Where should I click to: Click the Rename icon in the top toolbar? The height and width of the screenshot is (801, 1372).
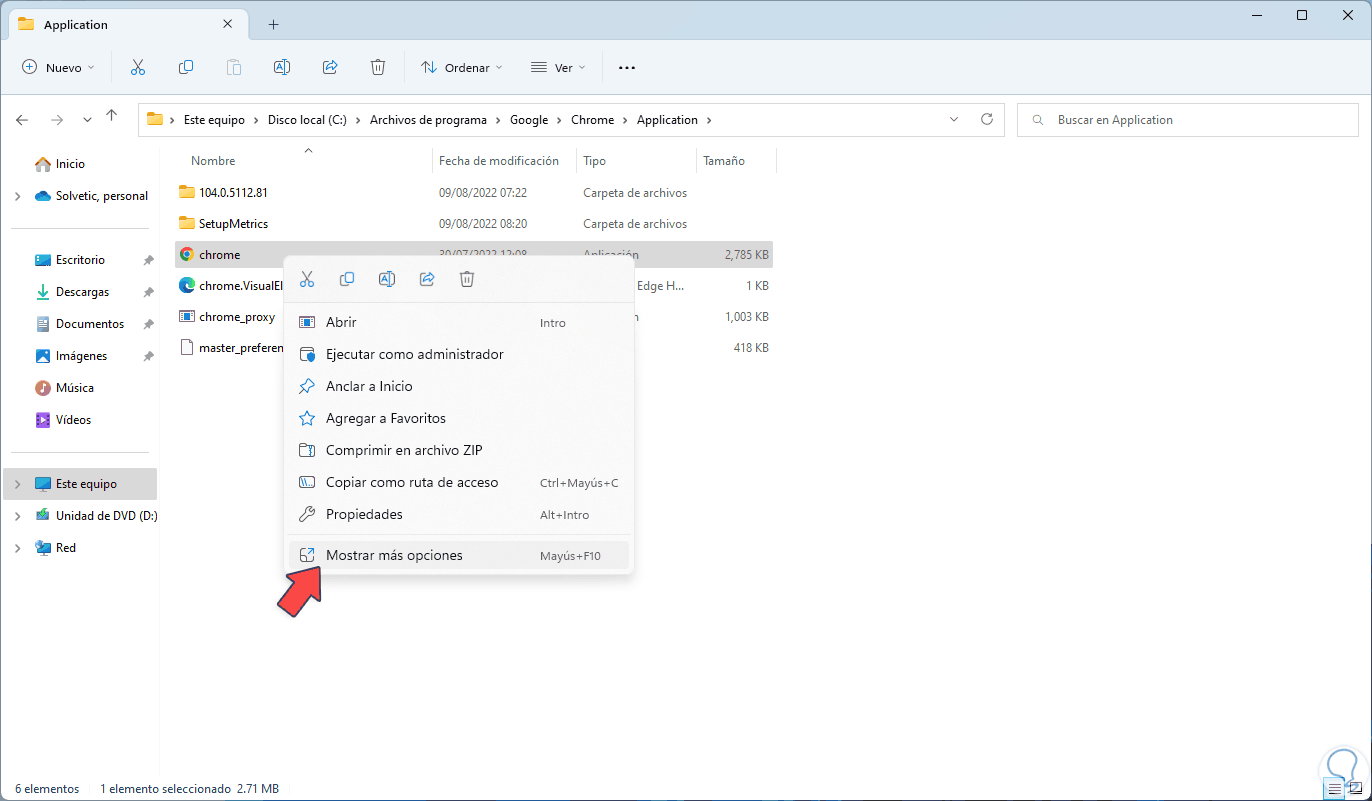[282, 67]
